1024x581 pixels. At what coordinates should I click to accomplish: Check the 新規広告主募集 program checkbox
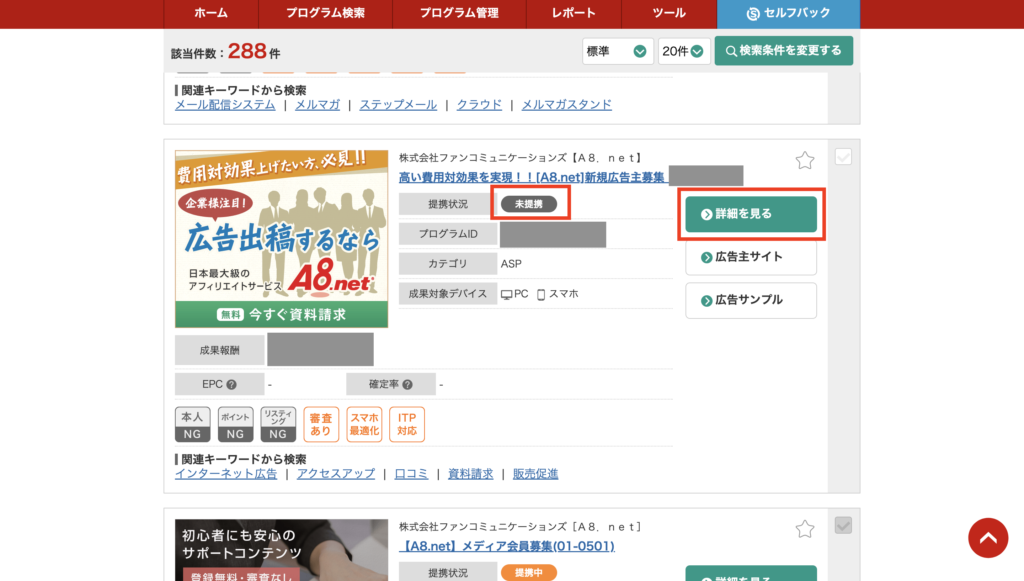pos(843,157)
